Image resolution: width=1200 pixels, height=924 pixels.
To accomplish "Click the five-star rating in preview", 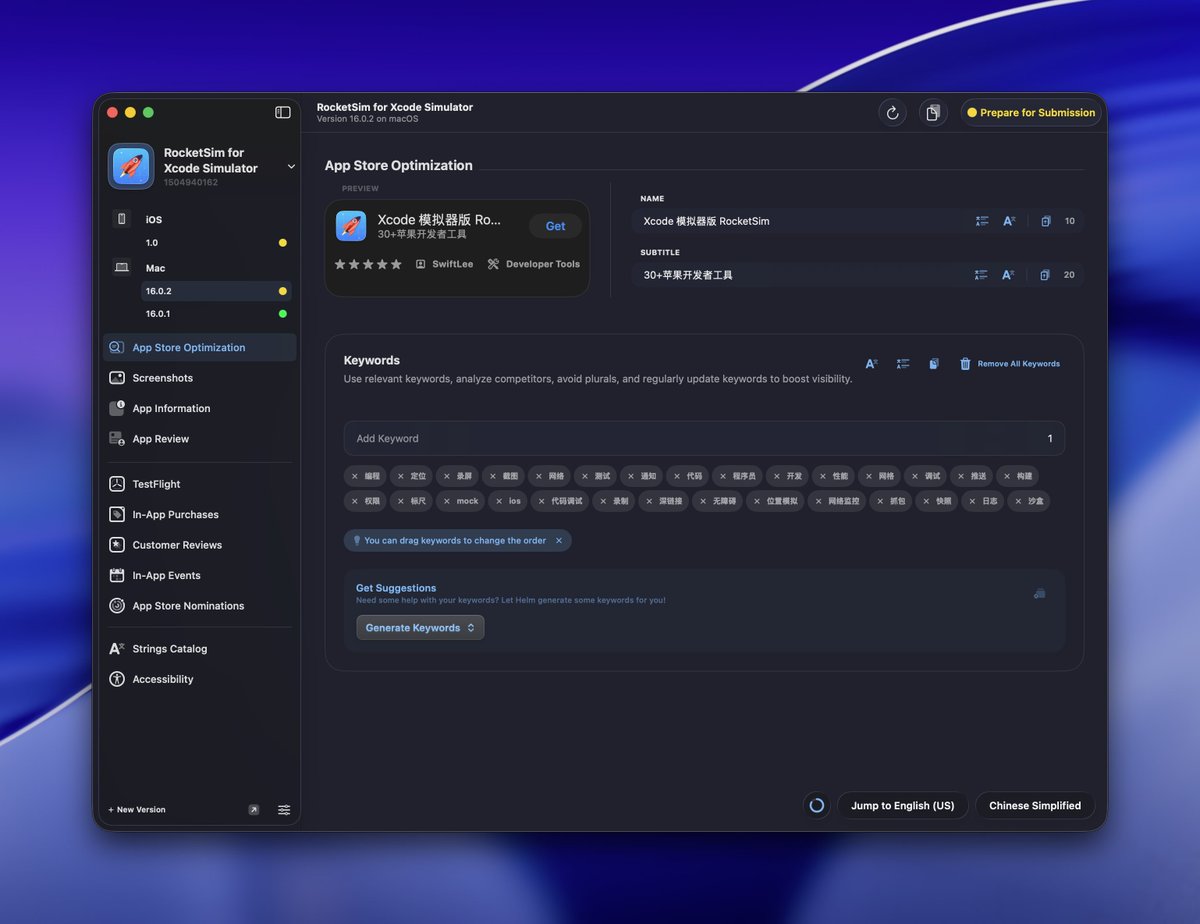I will click(x=368, y=264).
